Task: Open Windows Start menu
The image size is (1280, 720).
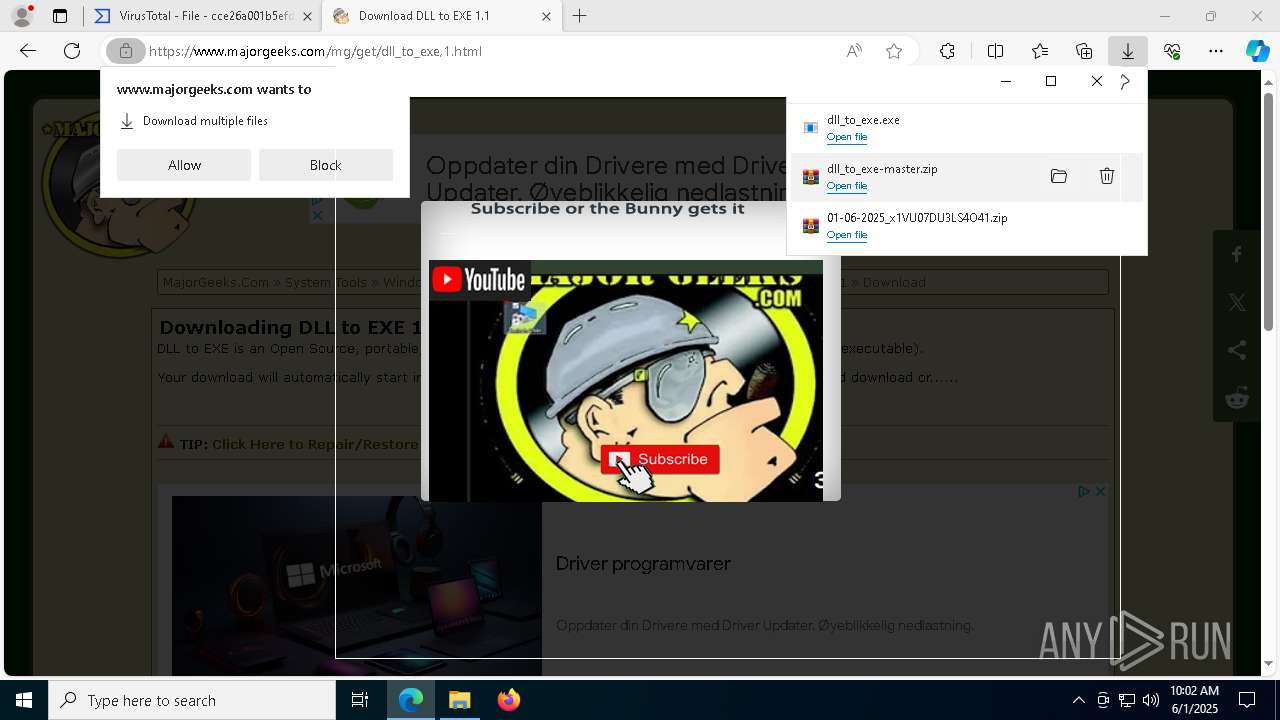Action: [x=24, y=700]
